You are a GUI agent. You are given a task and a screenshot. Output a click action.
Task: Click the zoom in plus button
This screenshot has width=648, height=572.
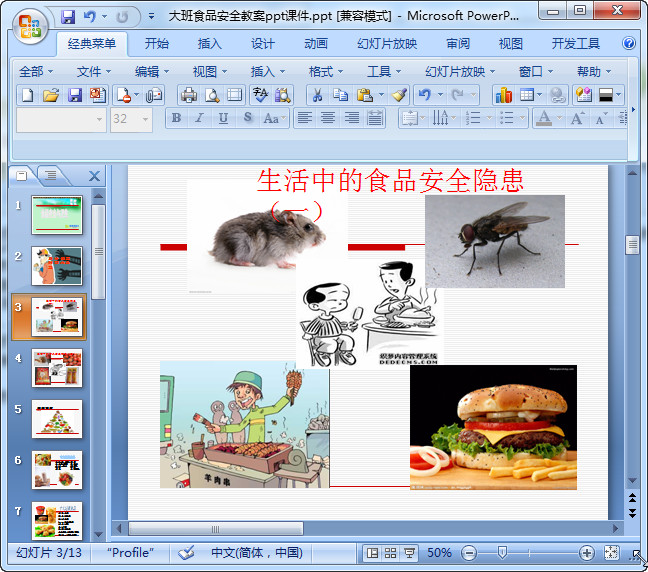(586, 553)
